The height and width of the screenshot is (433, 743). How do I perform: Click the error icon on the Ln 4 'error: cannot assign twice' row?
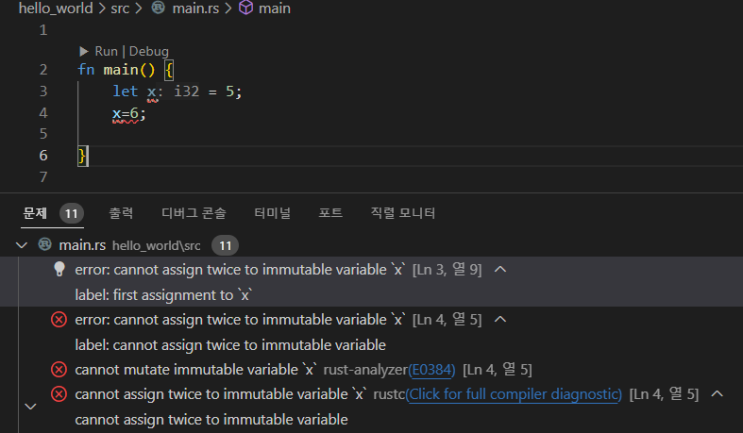[x=59, y=319]
